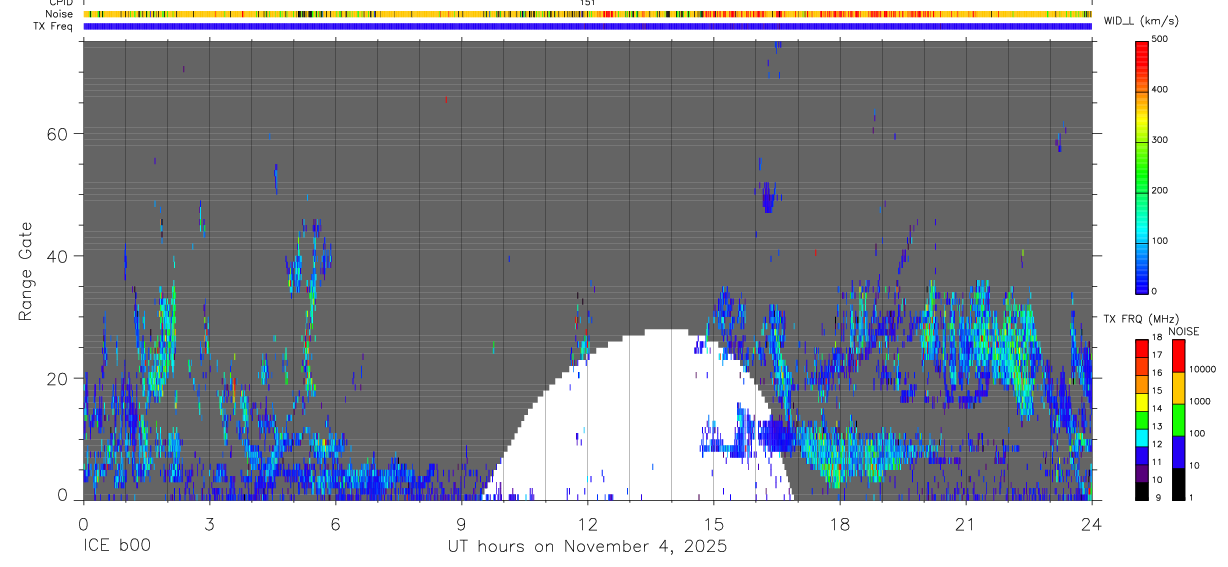Click the 300 tick on spectral width scale
This screenshot has width=1228, height=567.
[1160, 140]
